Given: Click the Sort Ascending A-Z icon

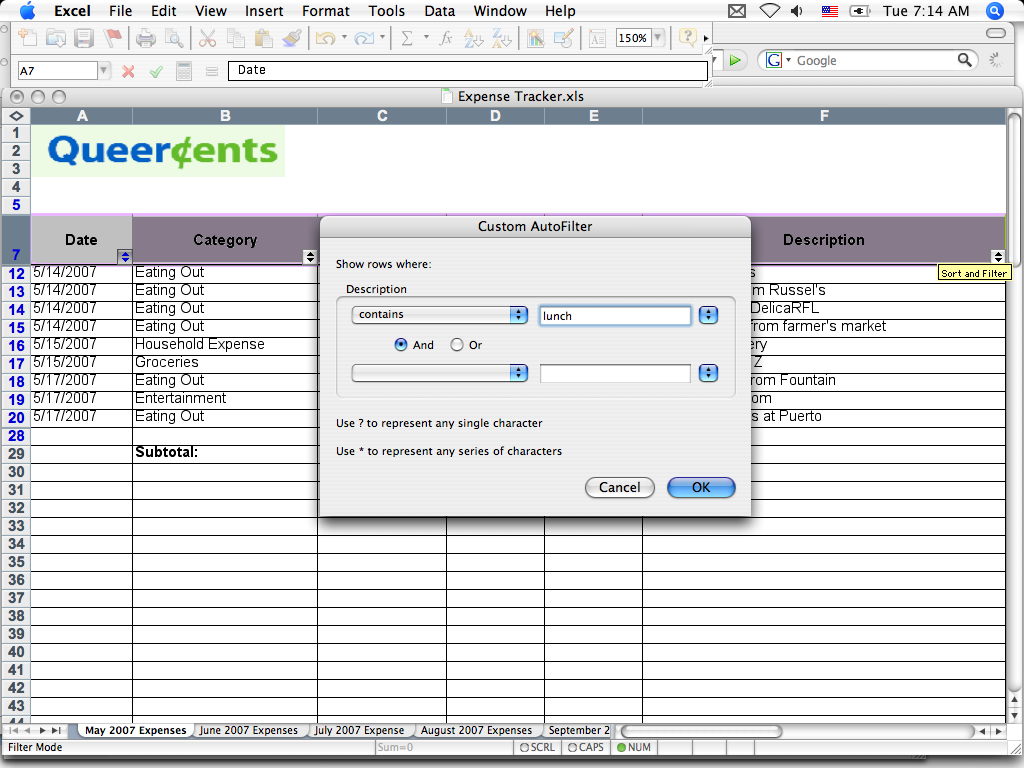Looking at the screenshot, I should pos(474,39).
